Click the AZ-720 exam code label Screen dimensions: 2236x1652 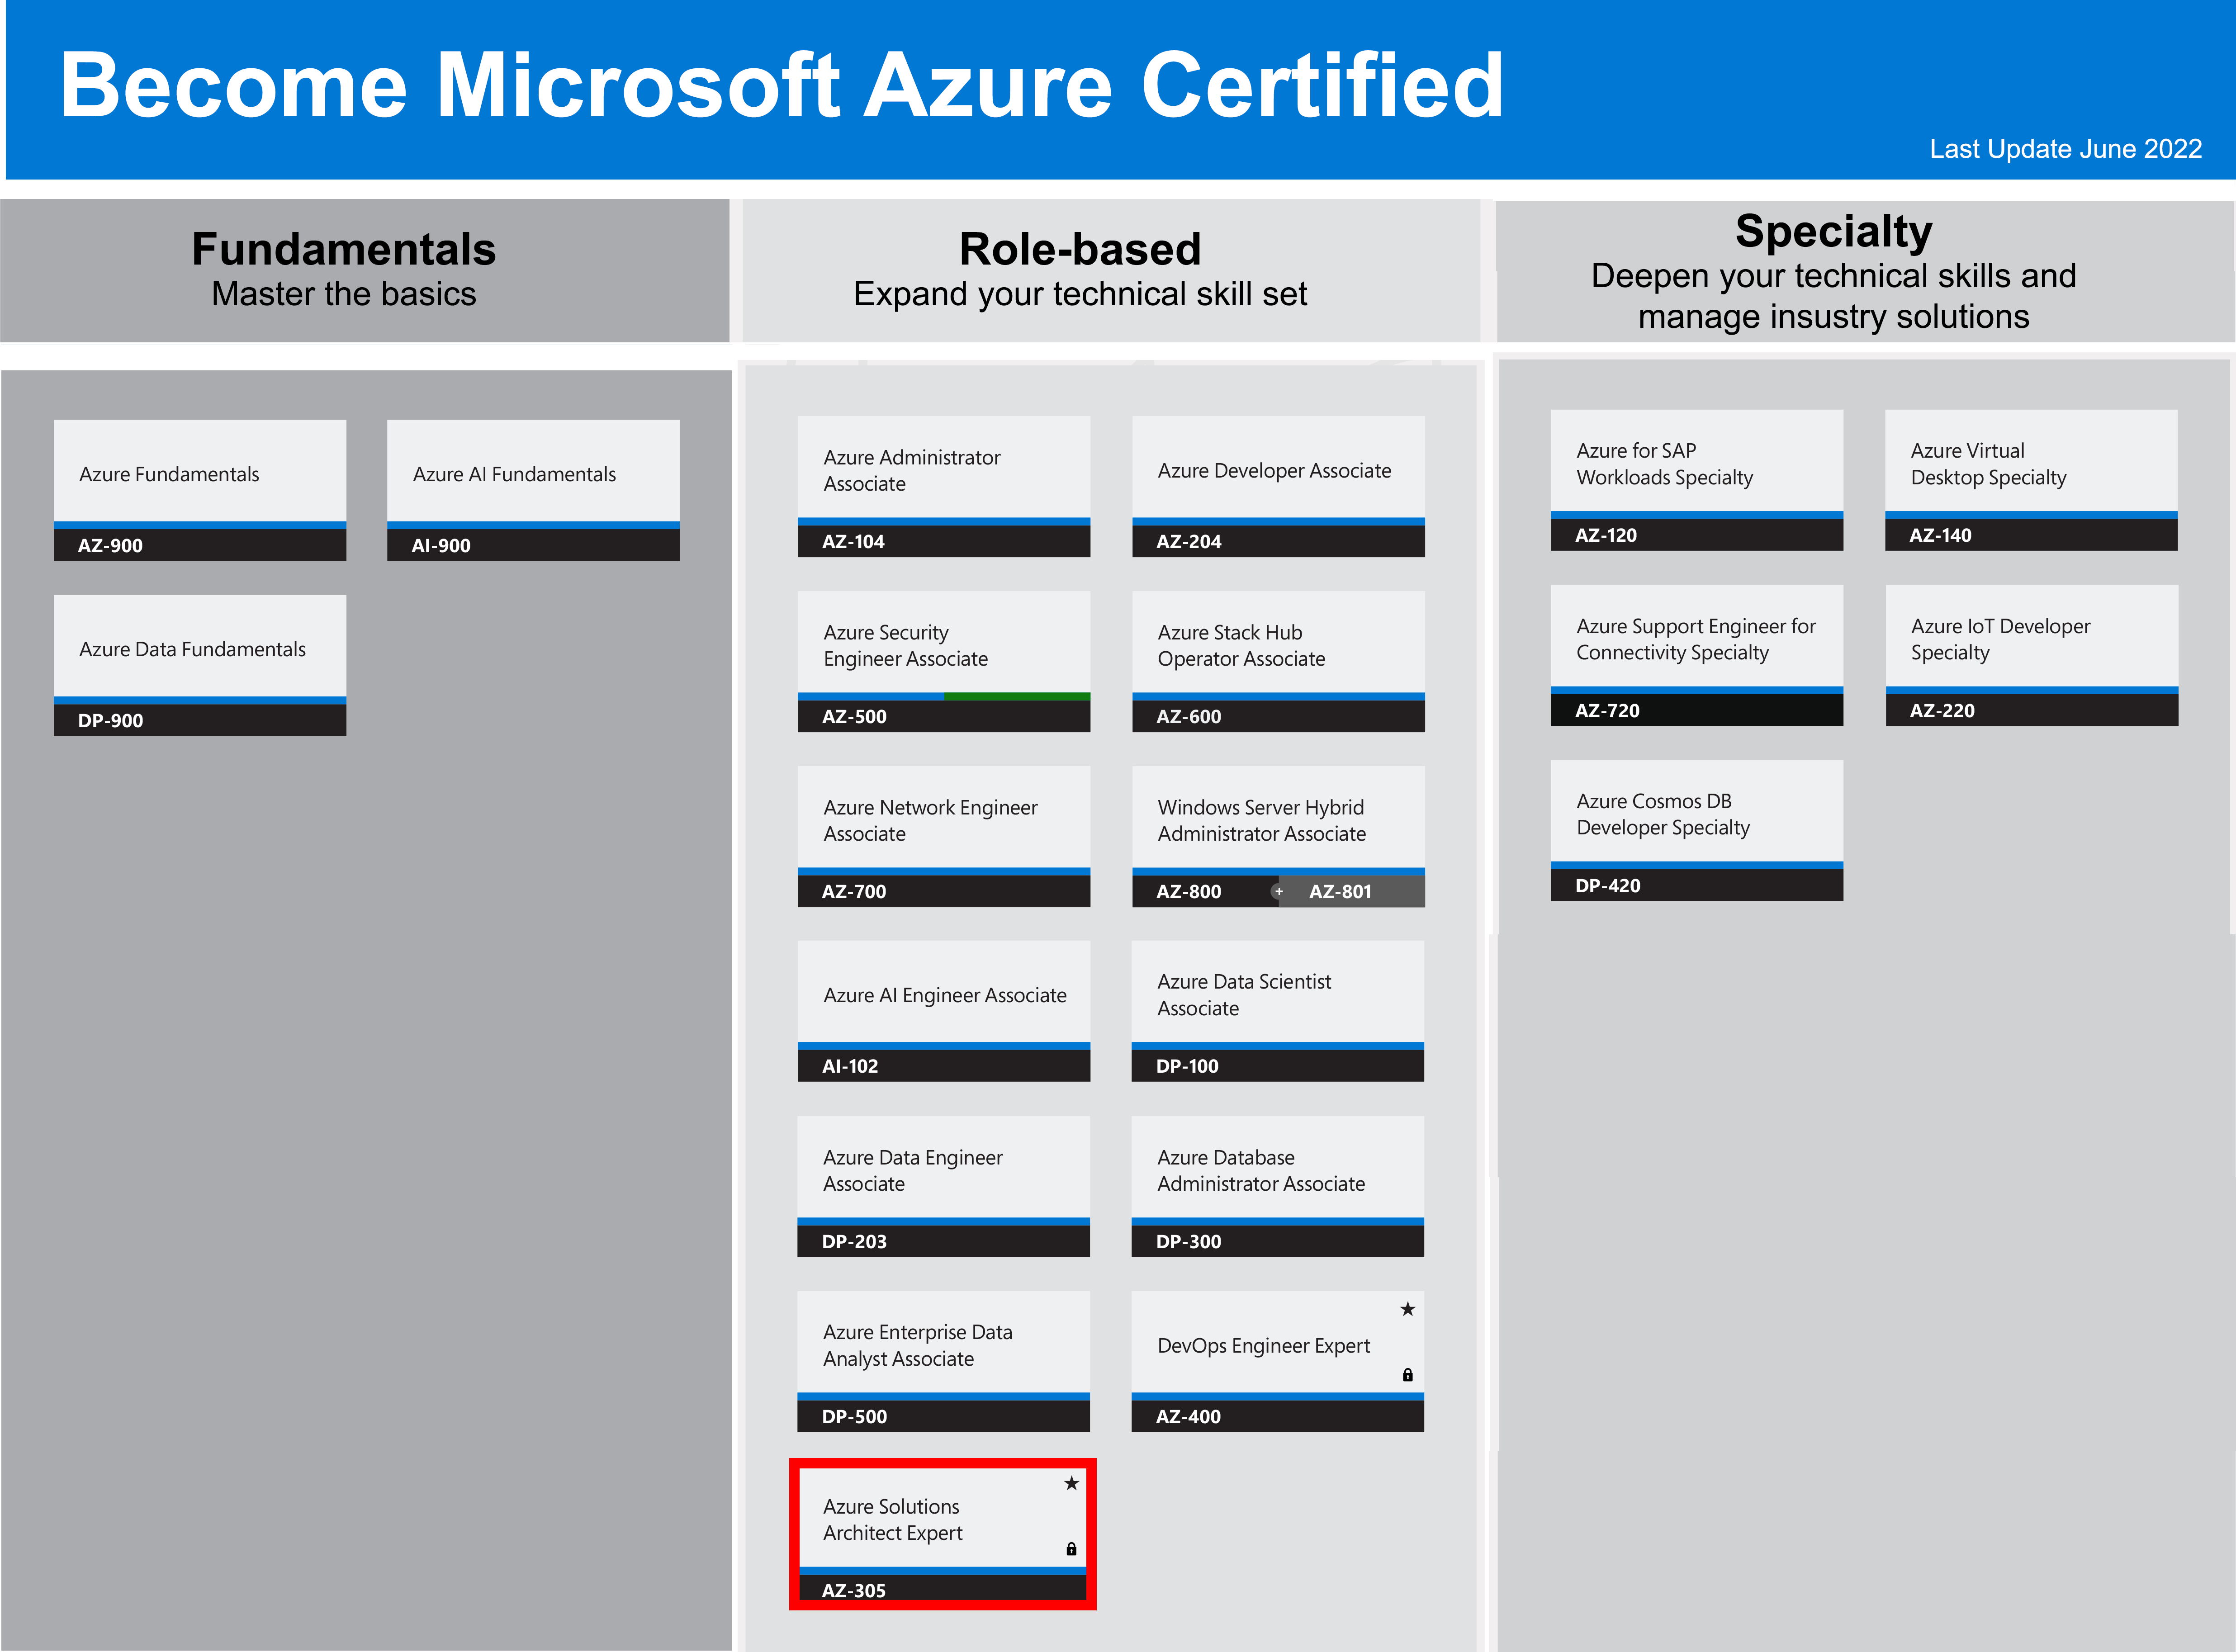[x=1607, y=710]
